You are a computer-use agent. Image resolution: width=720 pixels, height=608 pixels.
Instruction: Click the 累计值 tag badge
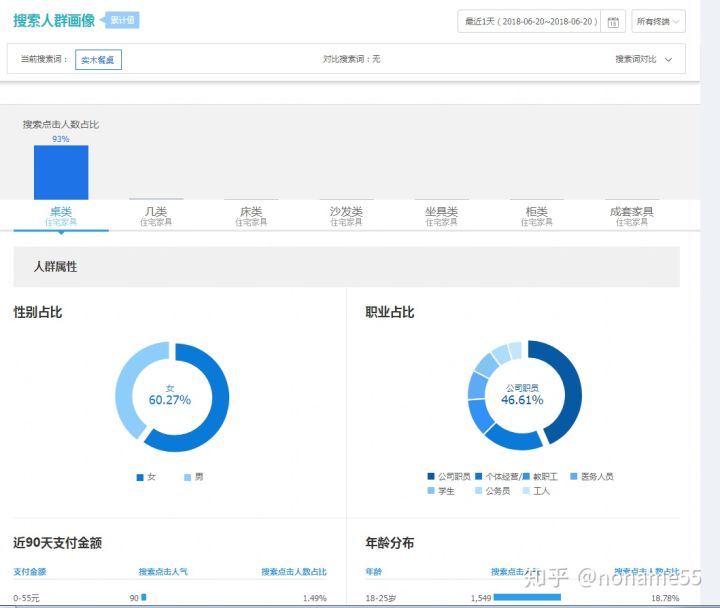point(123,20)
